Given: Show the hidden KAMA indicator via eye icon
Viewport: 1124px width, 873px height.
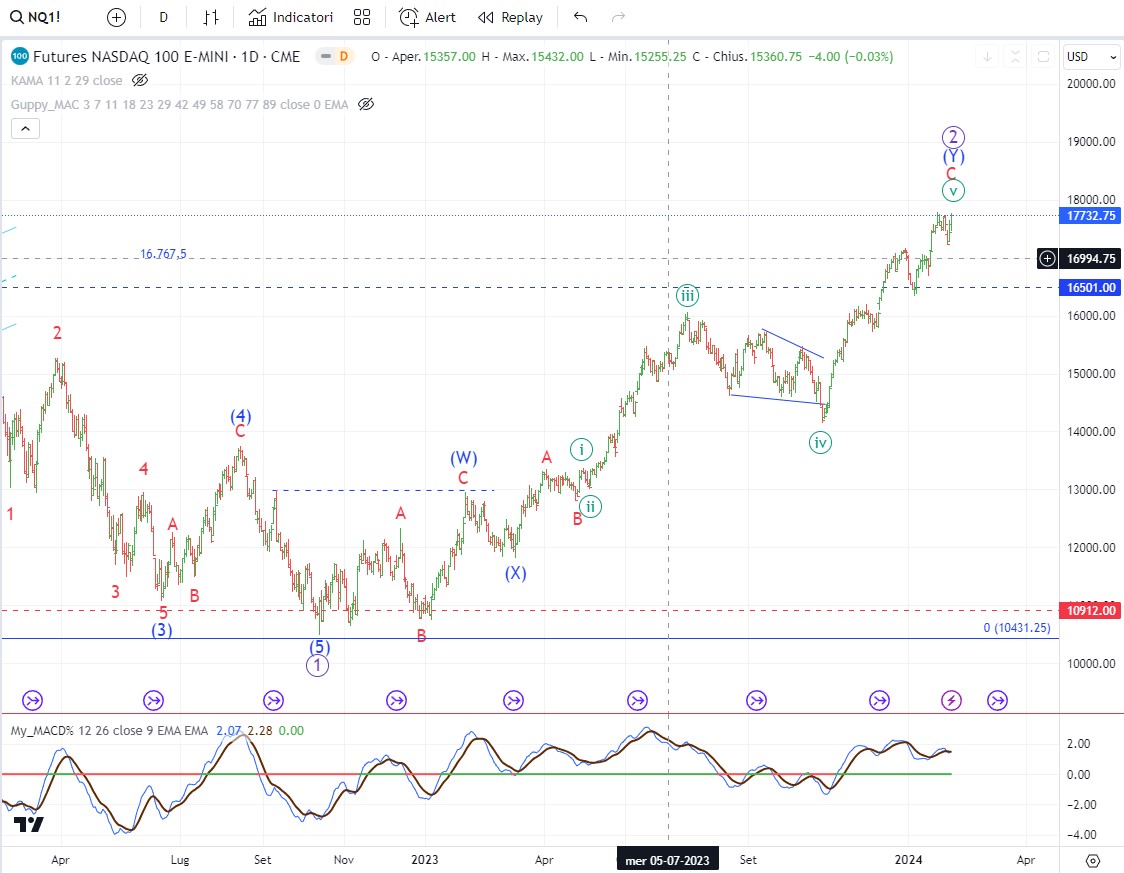Looking at the screenshot, I should (140, 80).
